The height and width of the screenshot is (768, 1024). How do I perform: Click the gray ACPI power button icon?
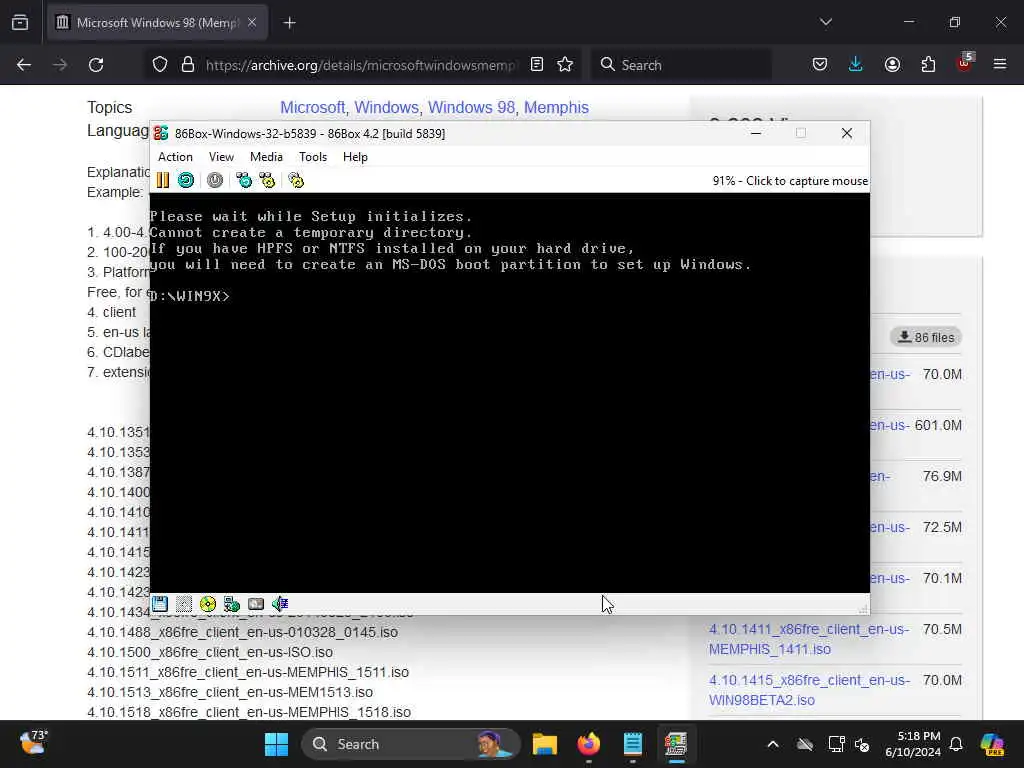coord(215,180)
